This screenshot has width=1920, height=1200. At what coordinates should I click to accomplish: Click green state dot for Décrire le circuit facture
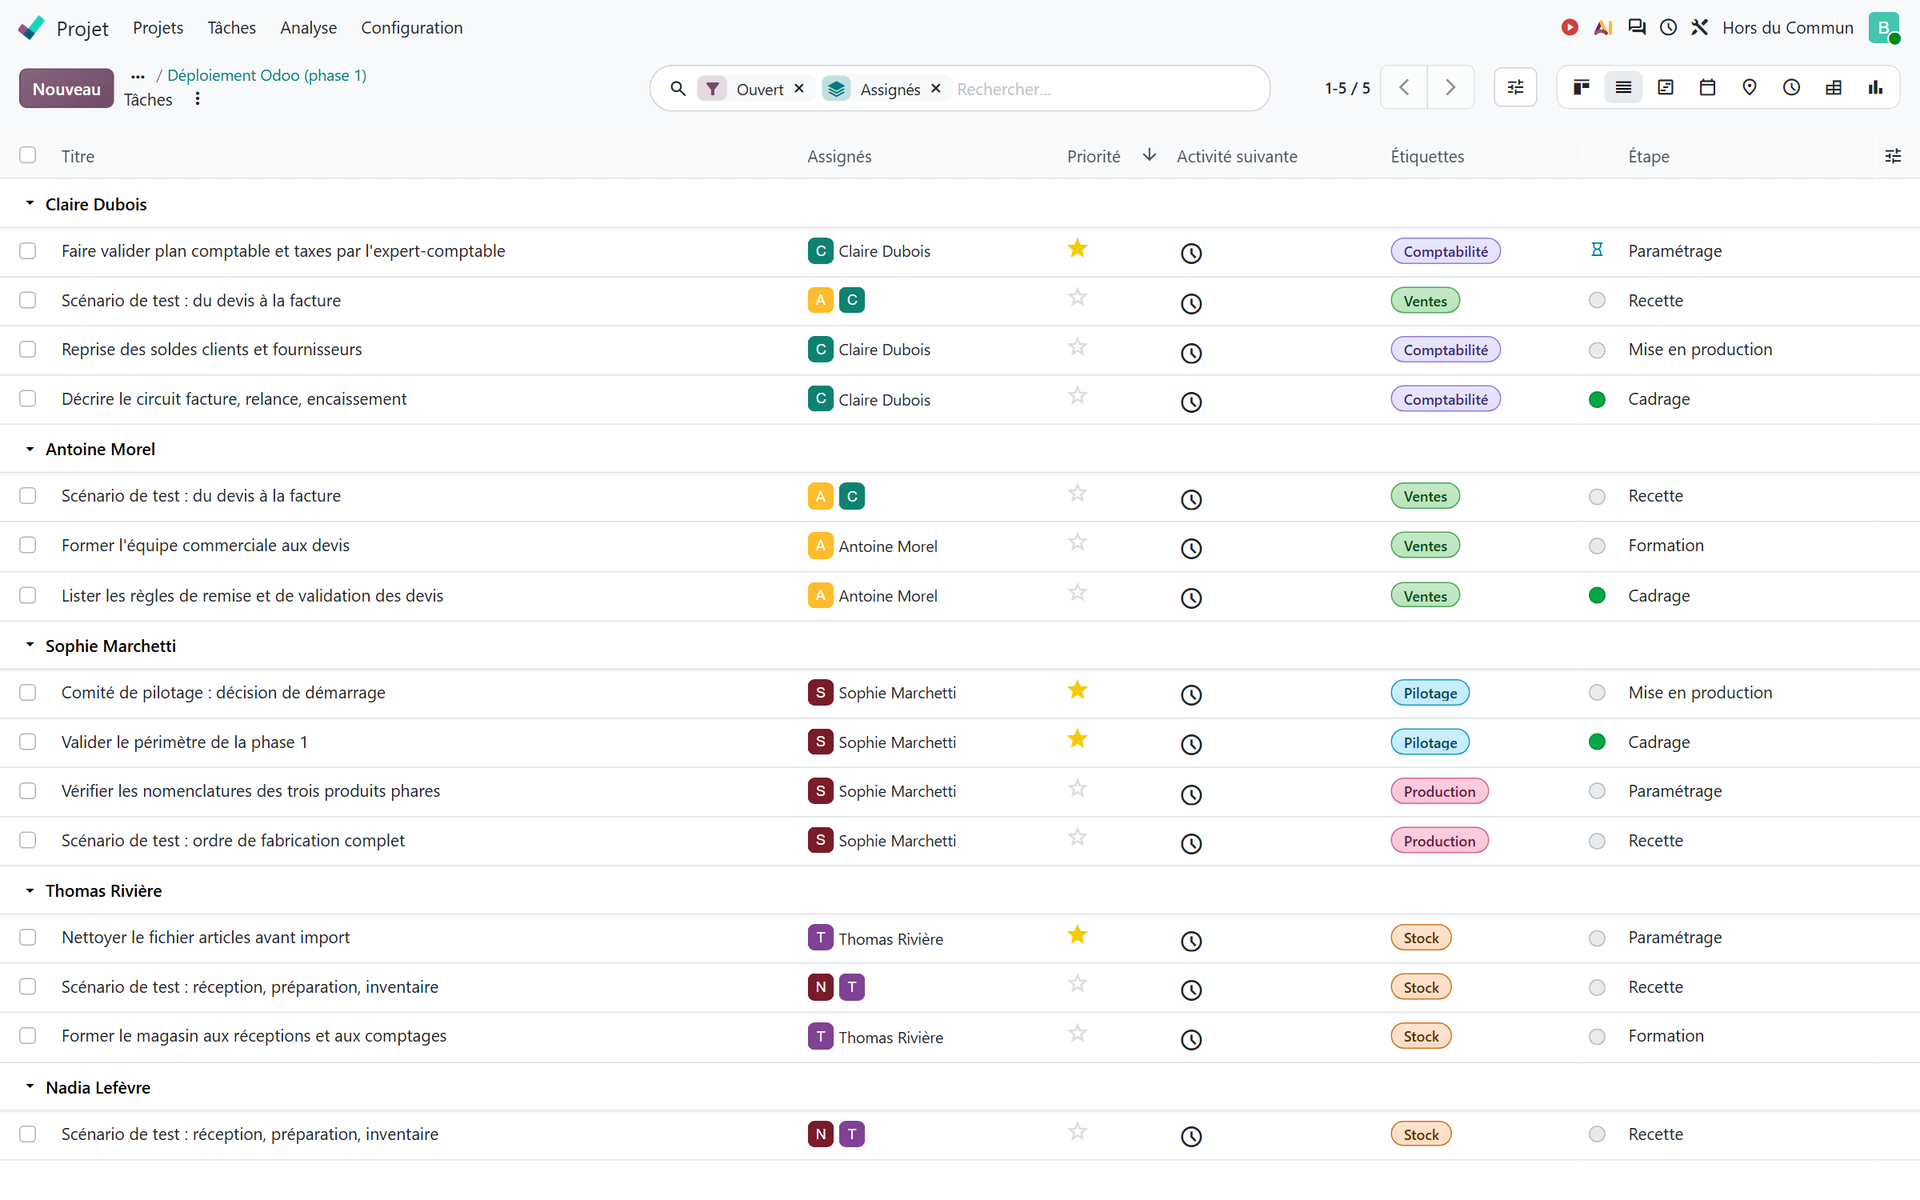pyautogui.click(x=1597, y=400)
